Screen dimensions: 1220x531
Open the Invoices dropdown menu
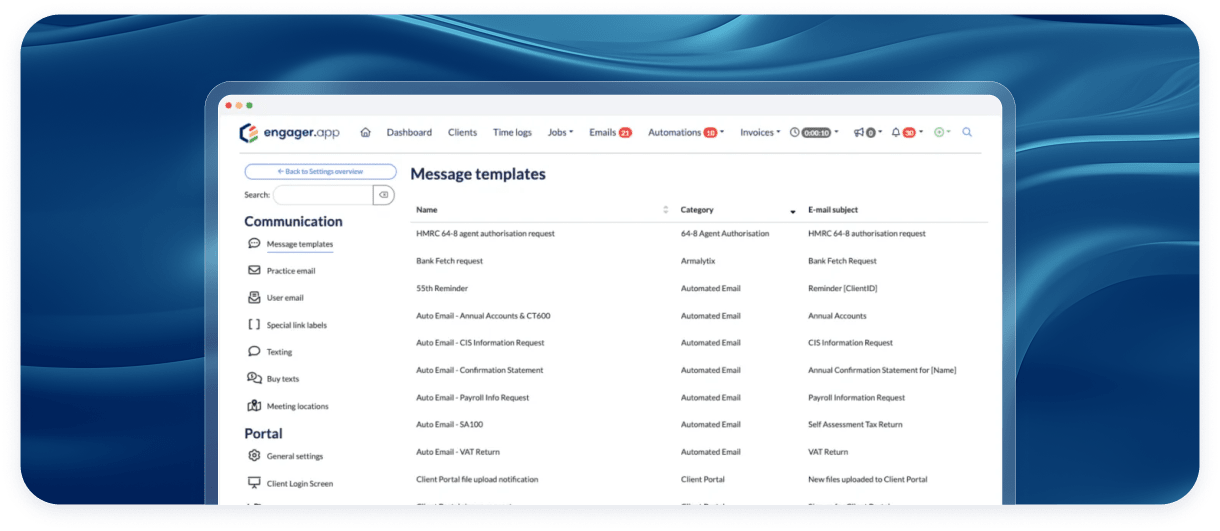coord(760,132)
